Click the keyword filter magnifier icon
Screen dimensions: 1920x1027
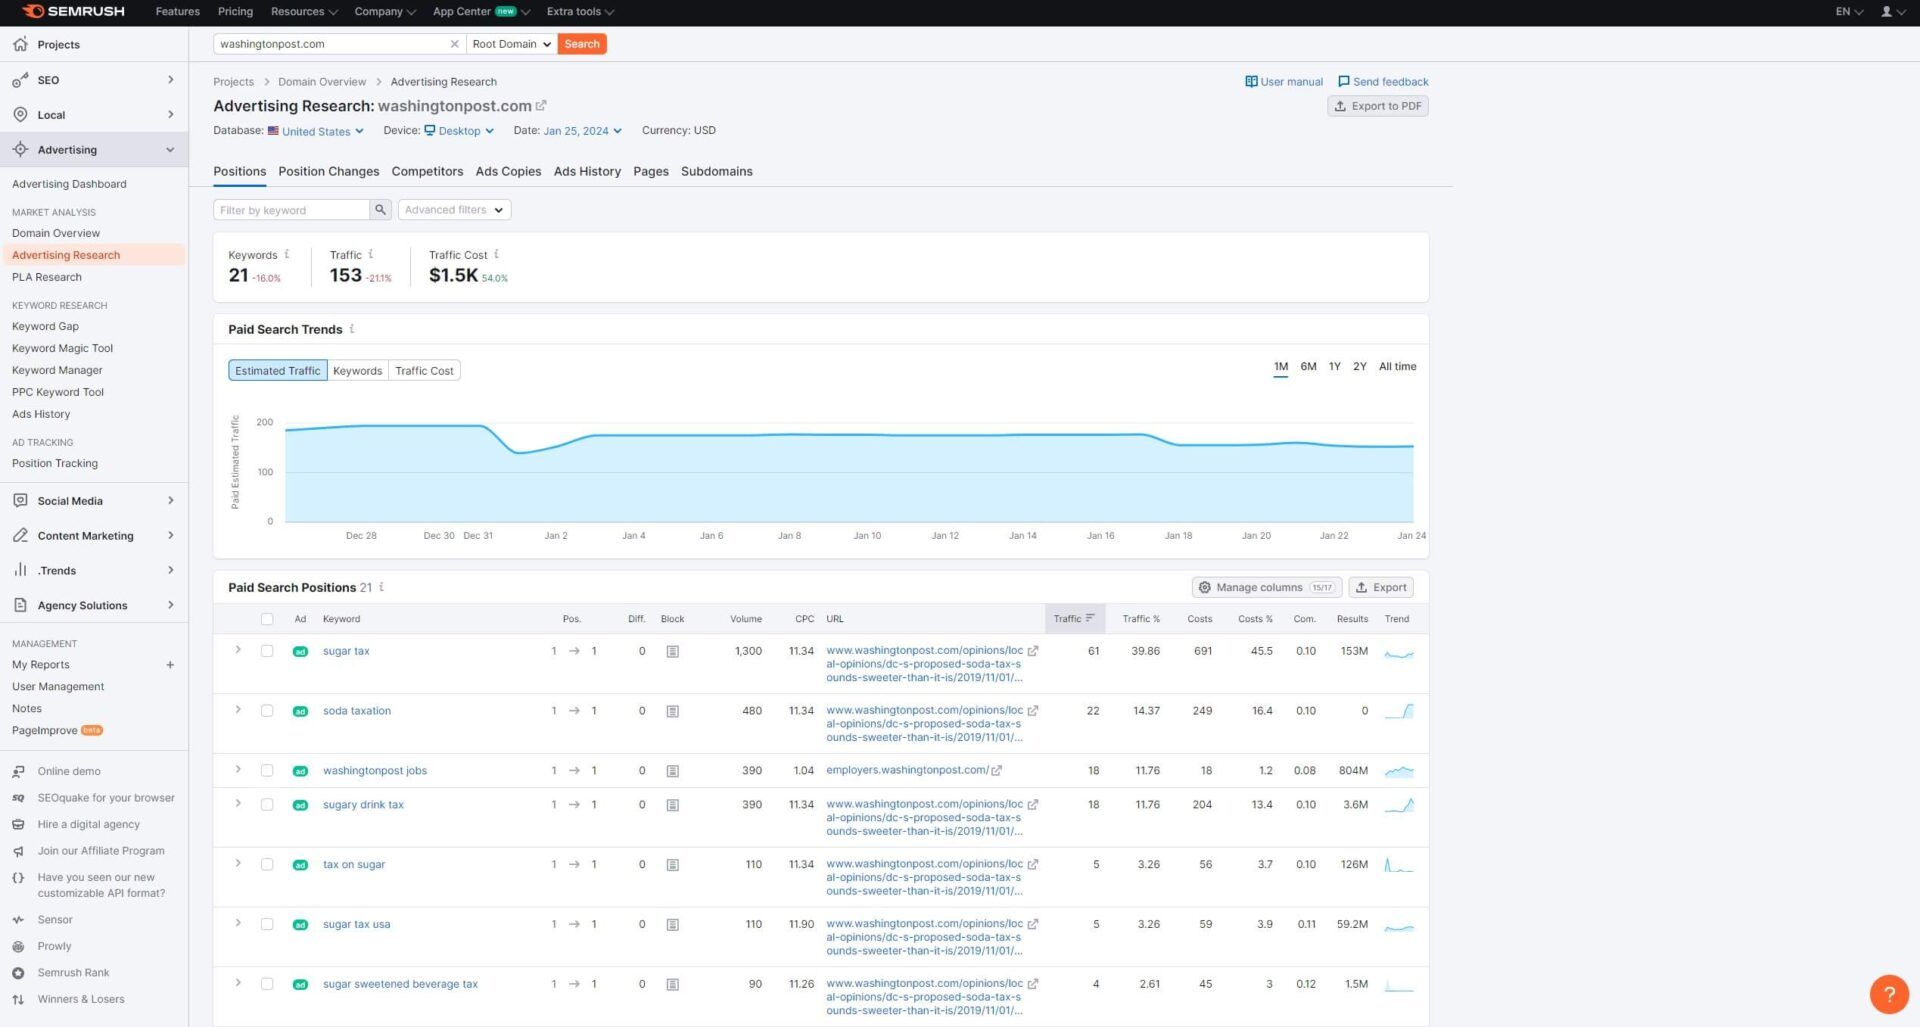pos(380,210)
